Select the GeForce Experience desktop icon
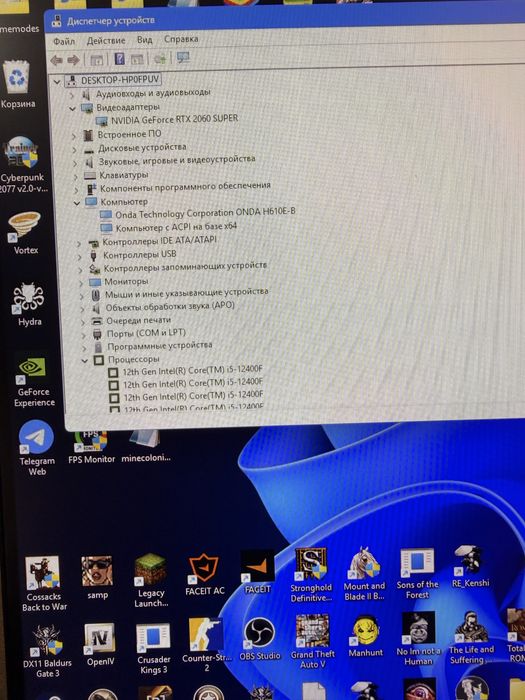Screen dimensions: 525x700 pyautogui.click(x=33, y=382)
